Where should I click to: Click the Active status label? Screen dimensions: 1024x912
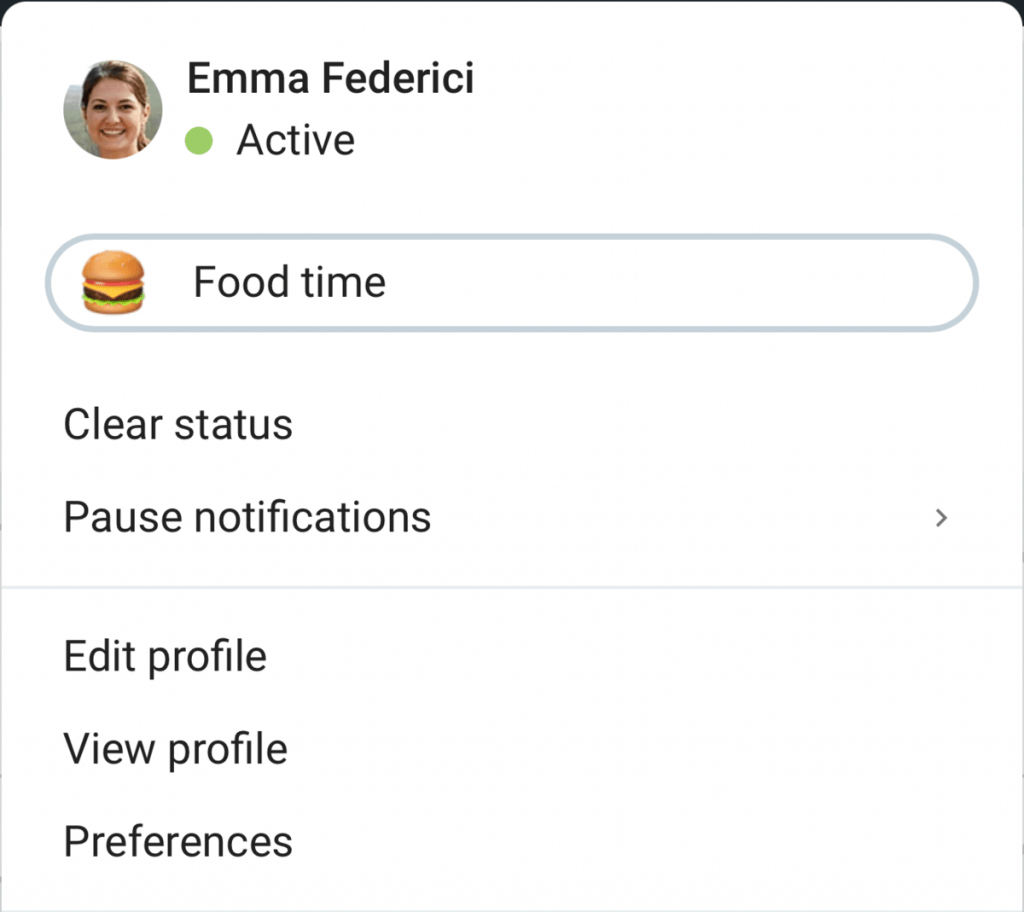click(x=296, y=140)
